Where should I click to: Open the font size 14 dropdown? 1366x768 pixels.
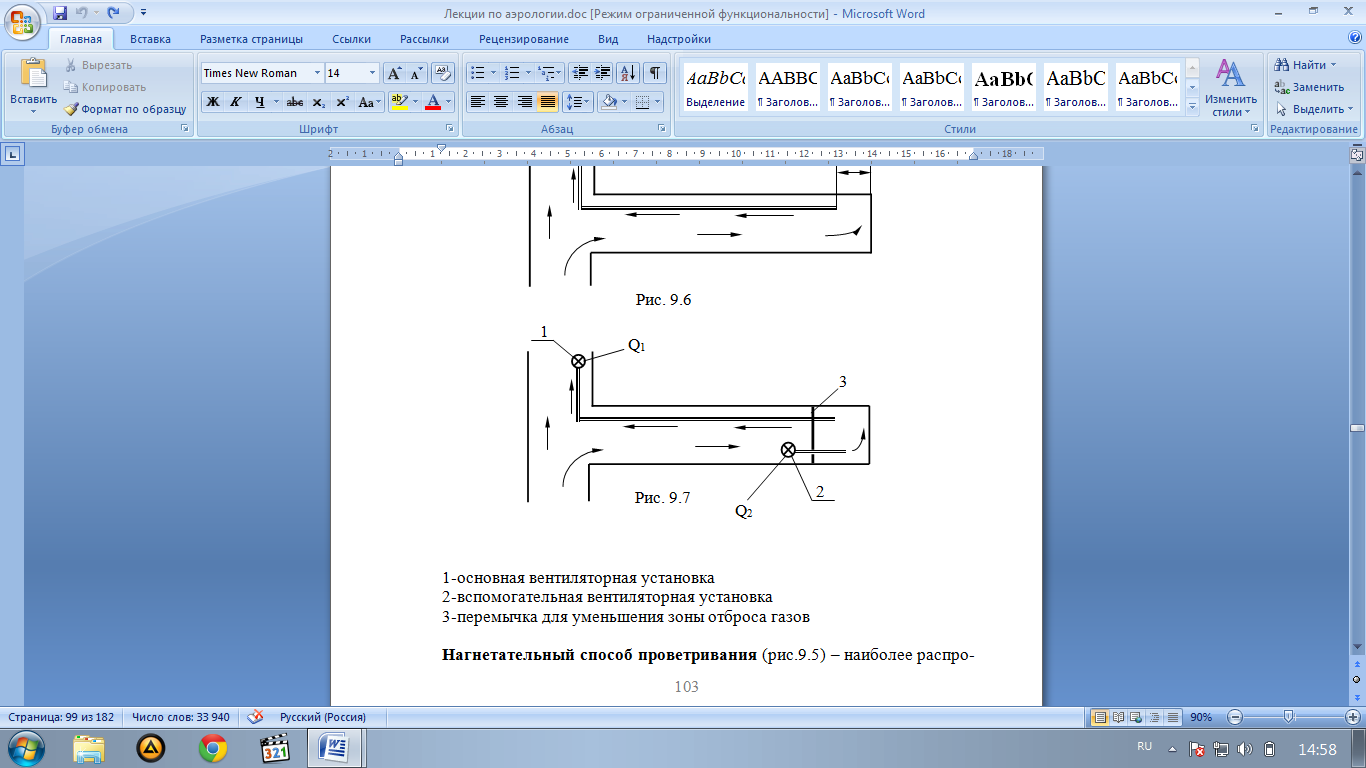coord(373,73)
